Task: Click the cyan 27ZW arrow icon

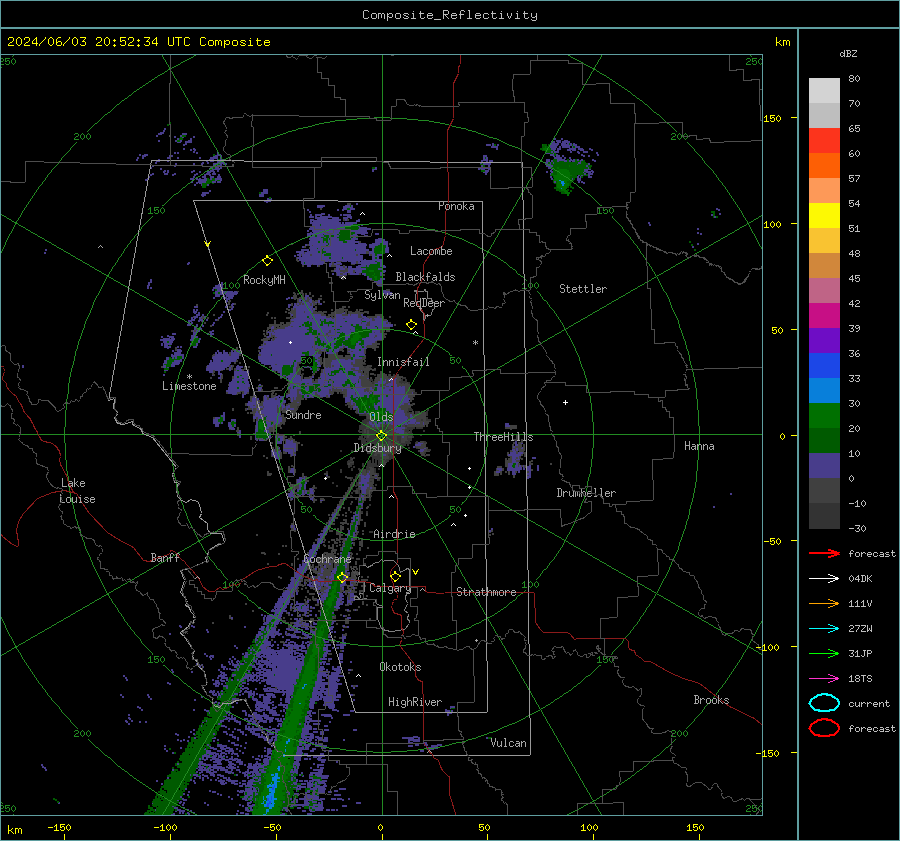Action: point(824,629)
